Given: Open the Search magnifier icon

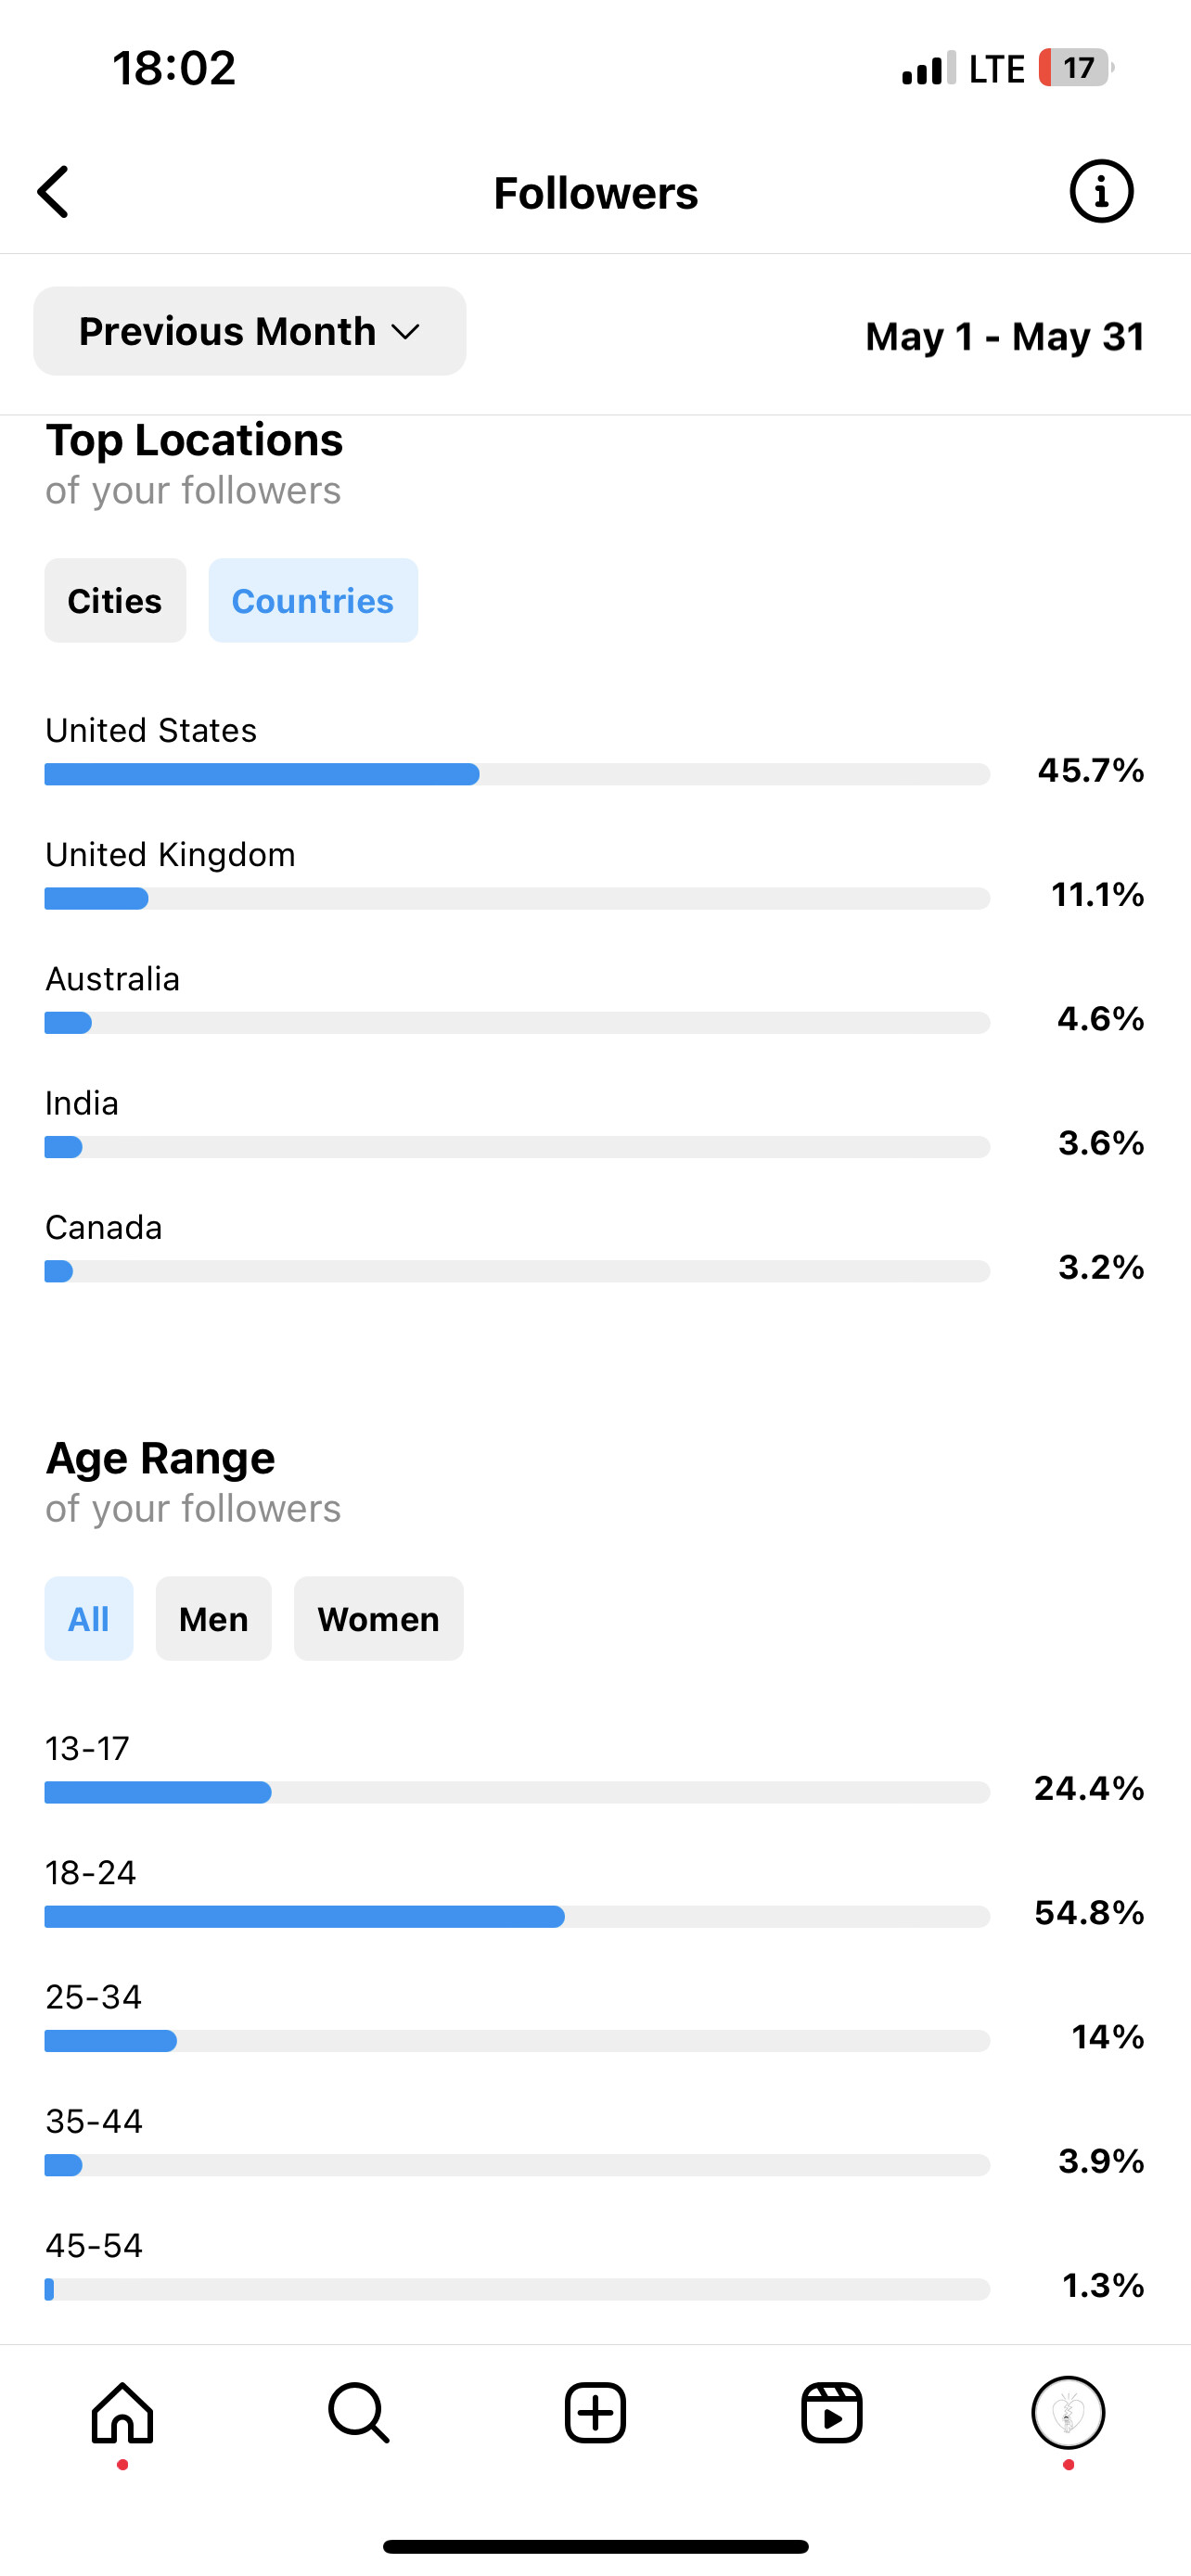Looking at the screenshot, I should 359,2413.
